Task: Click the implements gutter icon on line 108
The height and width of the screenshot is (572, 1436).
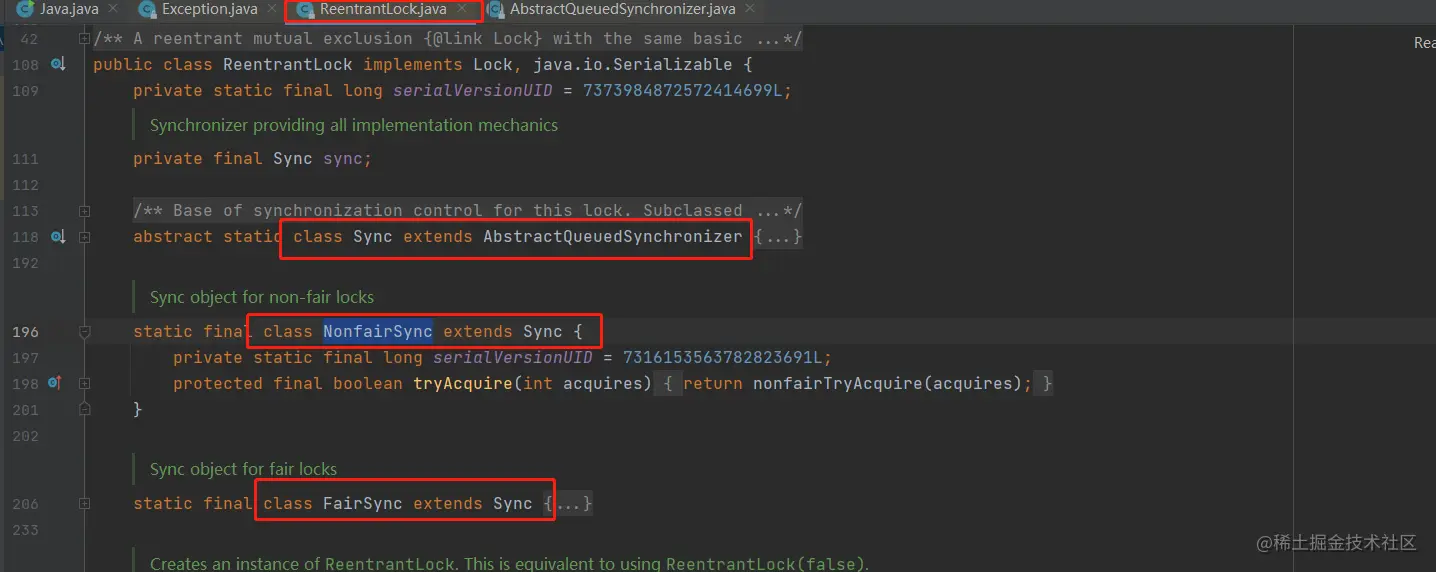Action: coord(58,65)
